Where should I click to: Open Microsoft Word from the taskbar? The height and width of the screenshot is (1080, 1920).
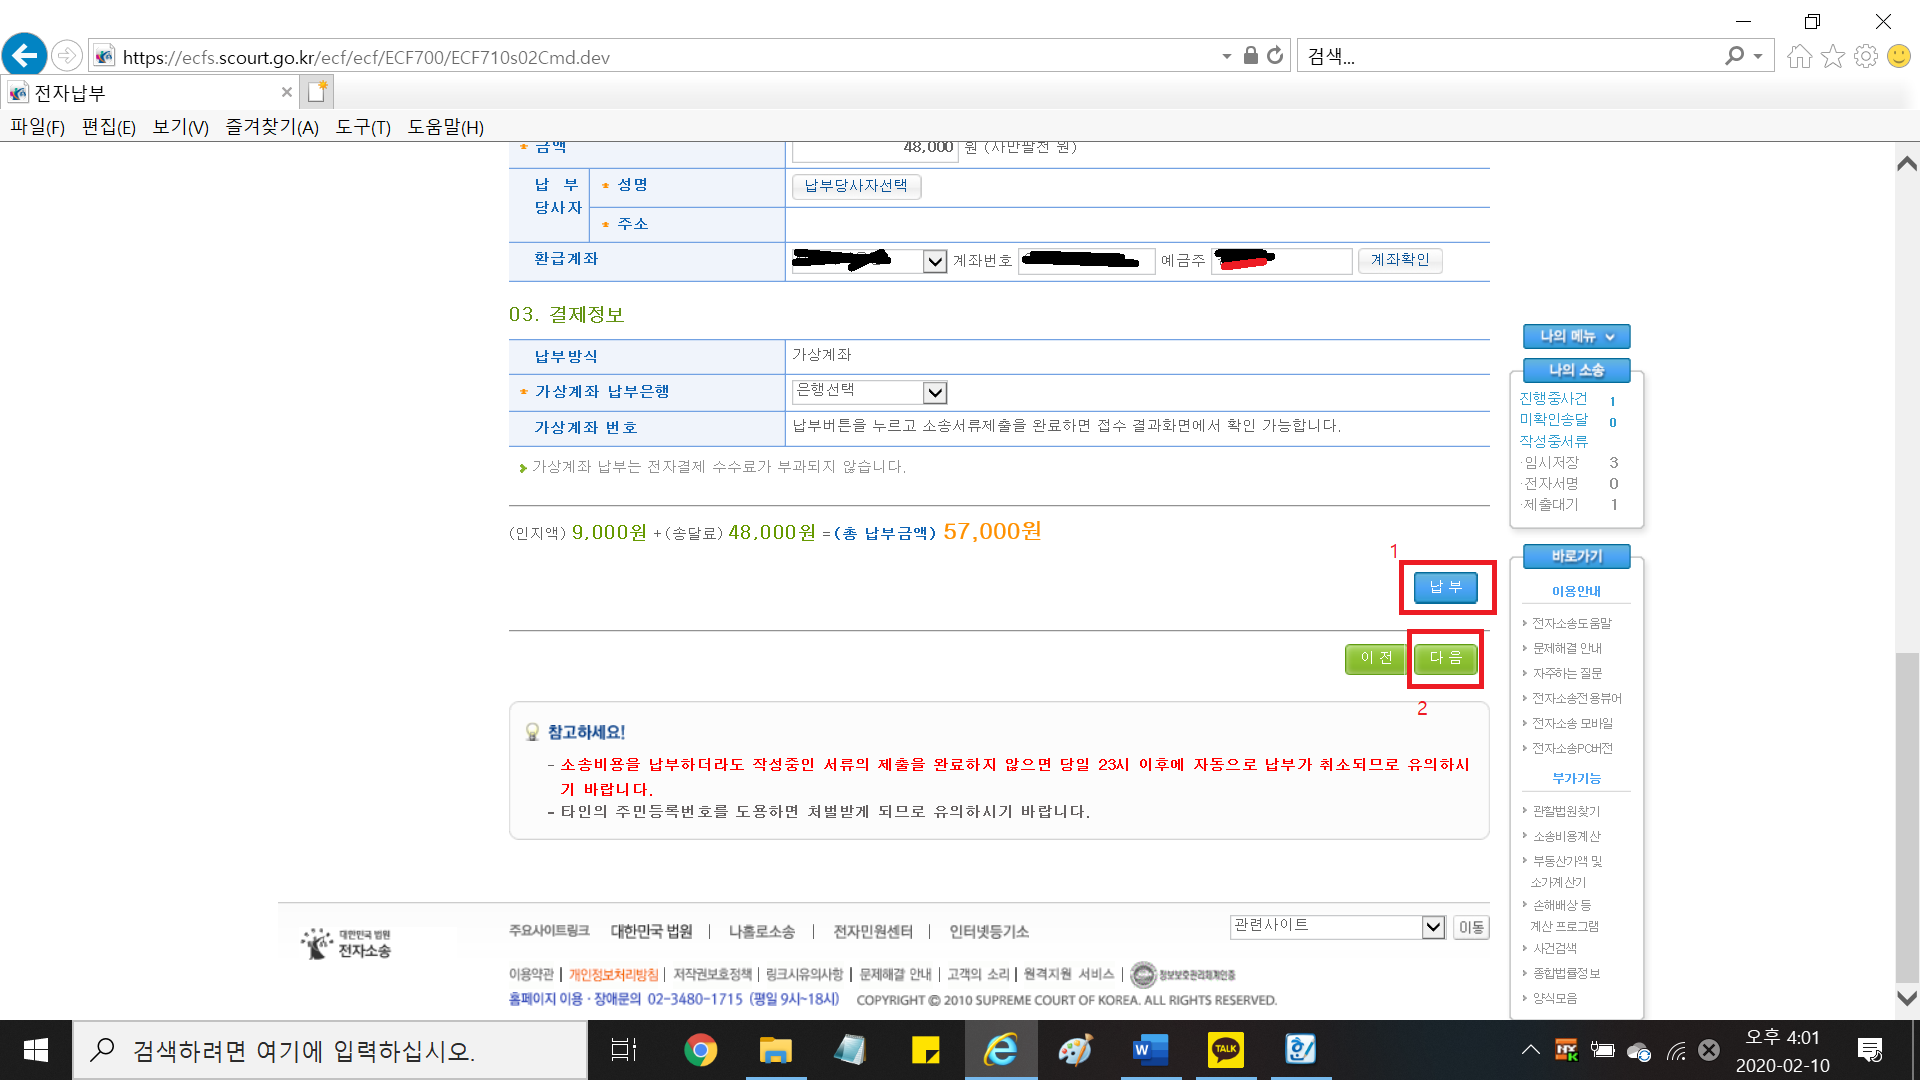[1150, 1050]
